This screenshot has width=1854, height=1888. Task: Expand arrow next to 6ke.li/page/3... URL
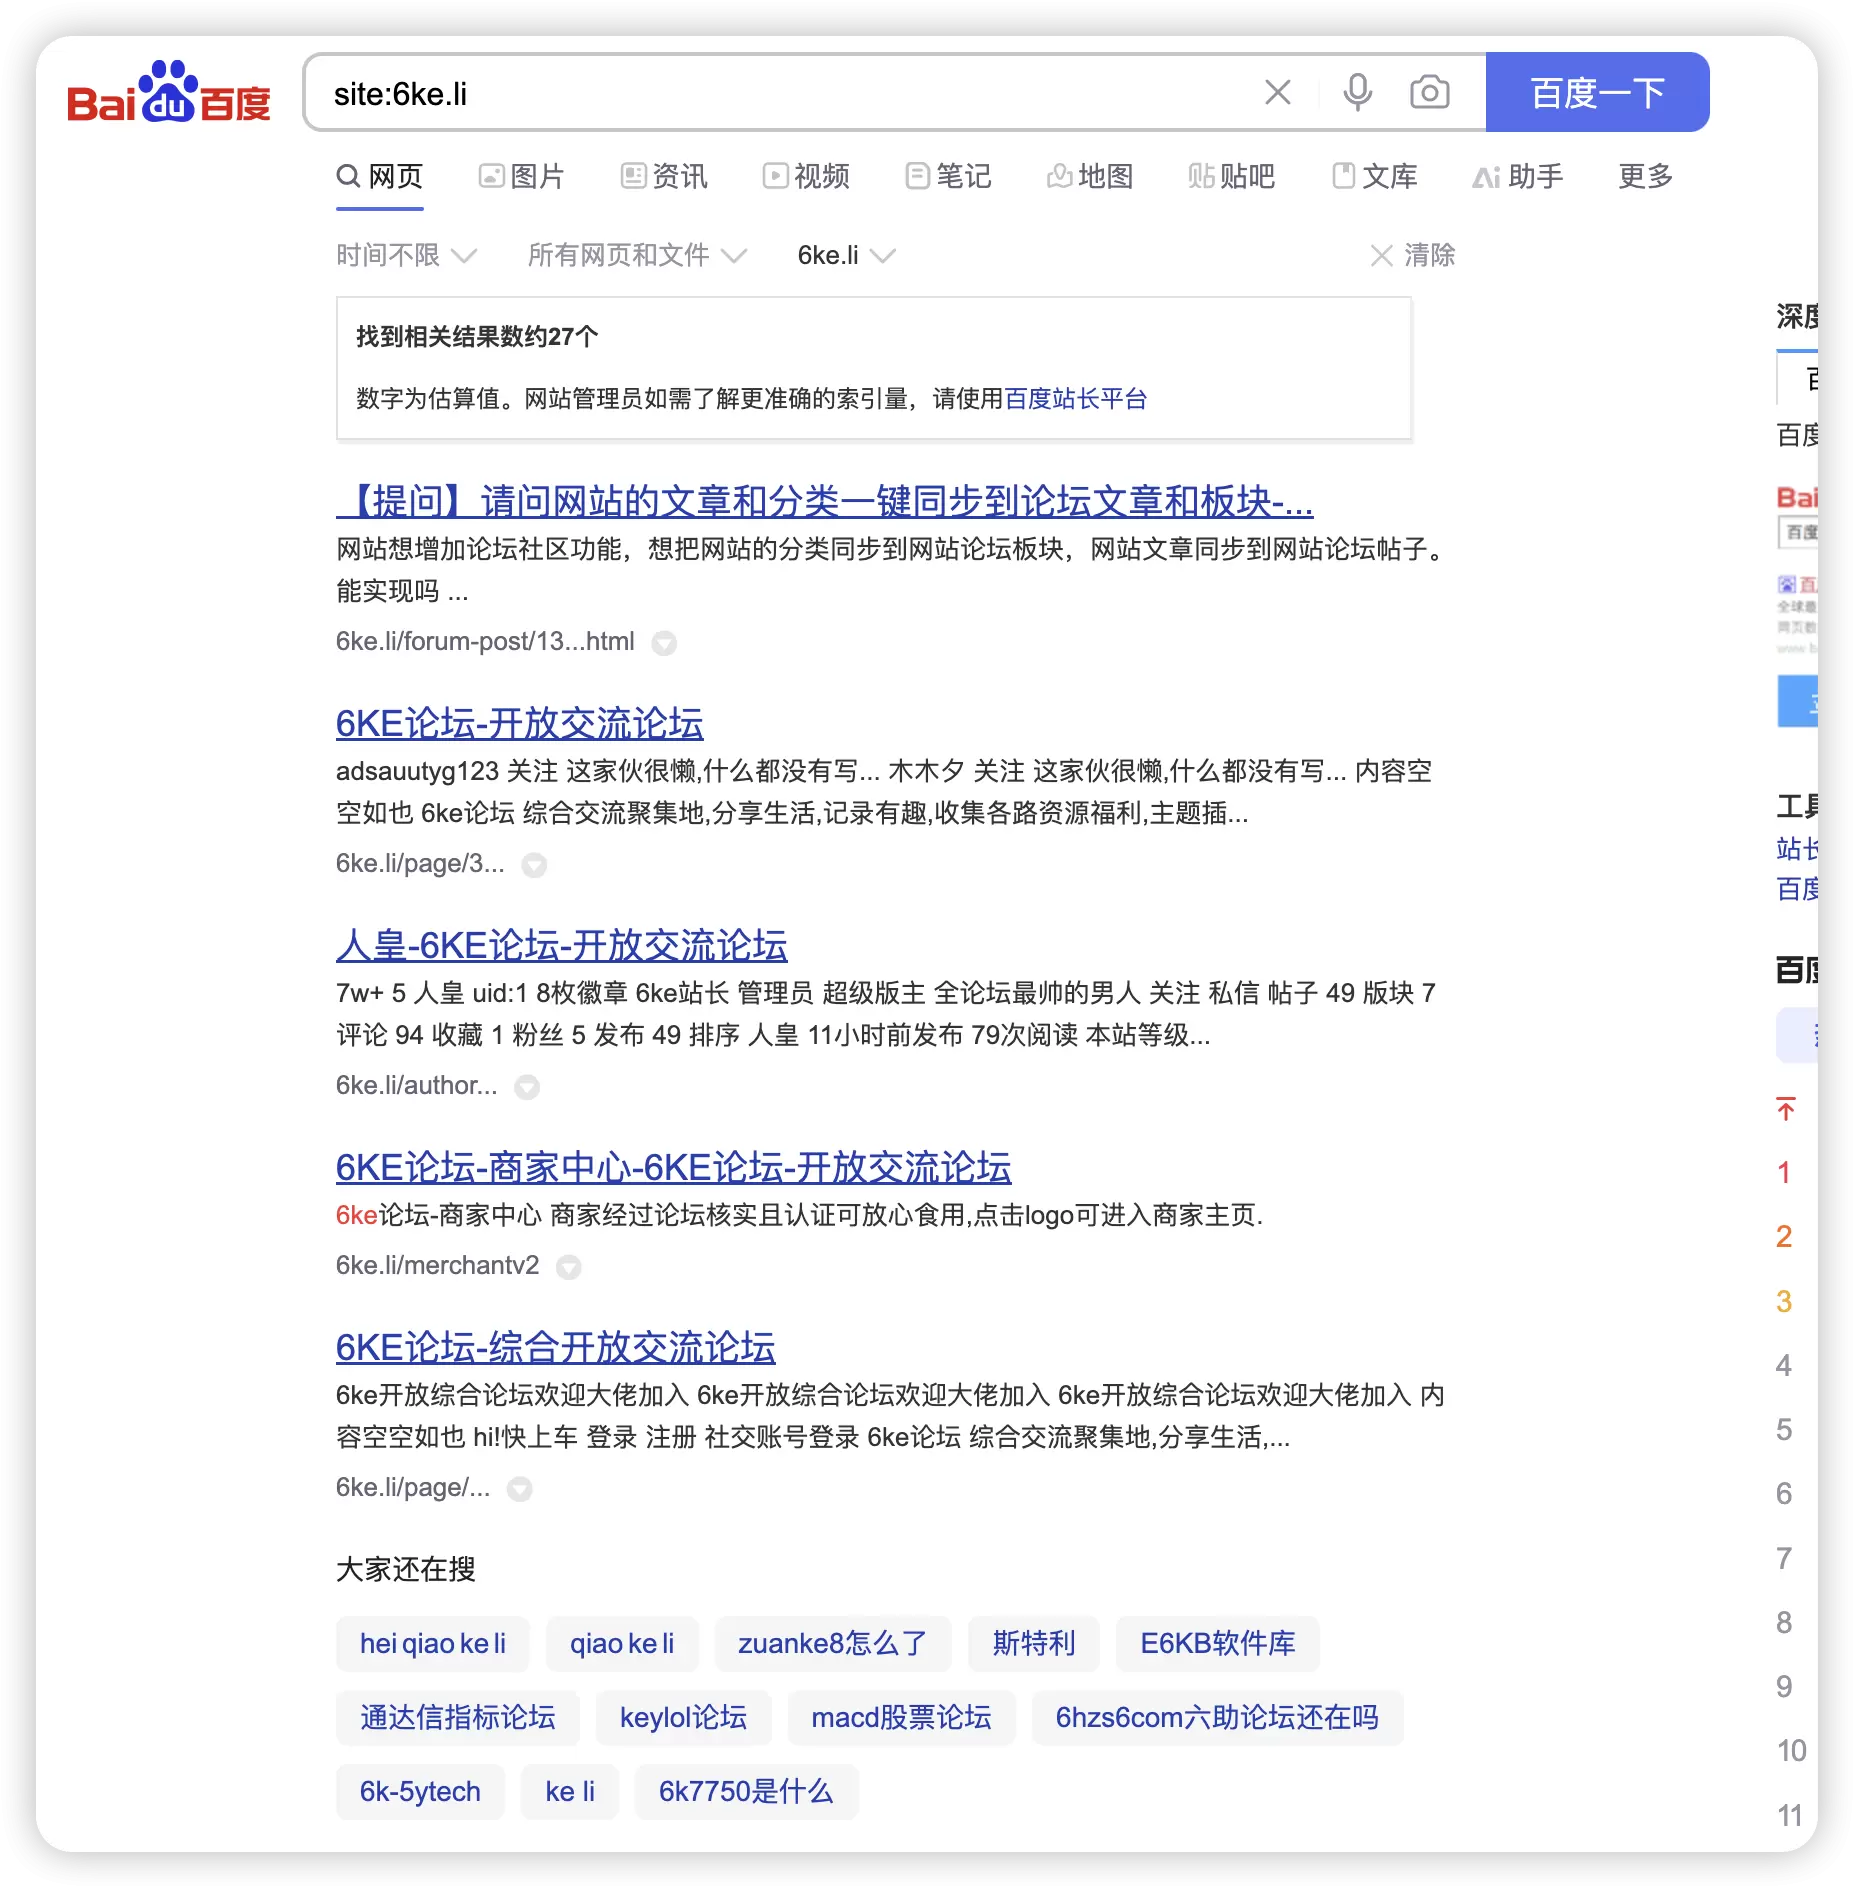[x=535, y=865]
